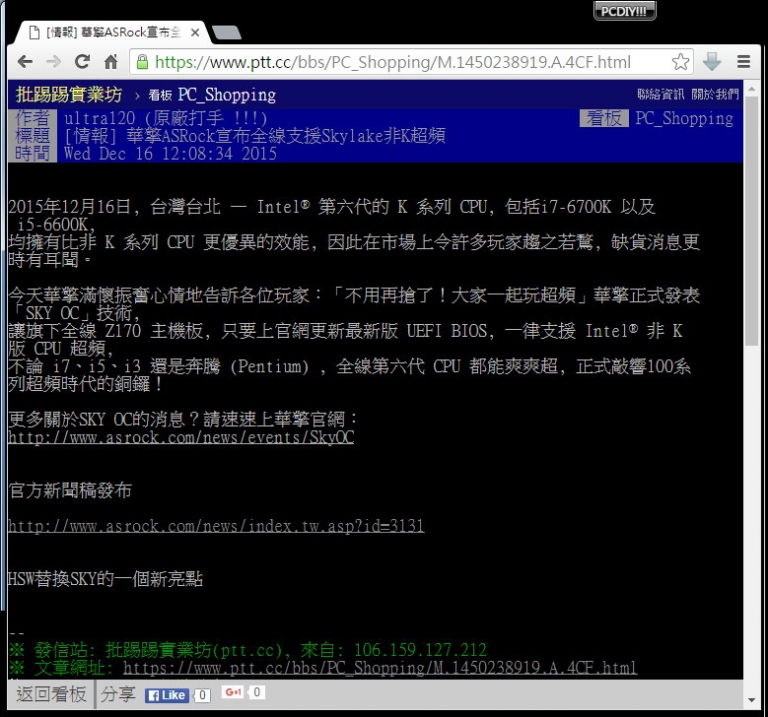The image size is (768, 717).
Task: Close the ASRock article tab
Action: pos(195,32)
